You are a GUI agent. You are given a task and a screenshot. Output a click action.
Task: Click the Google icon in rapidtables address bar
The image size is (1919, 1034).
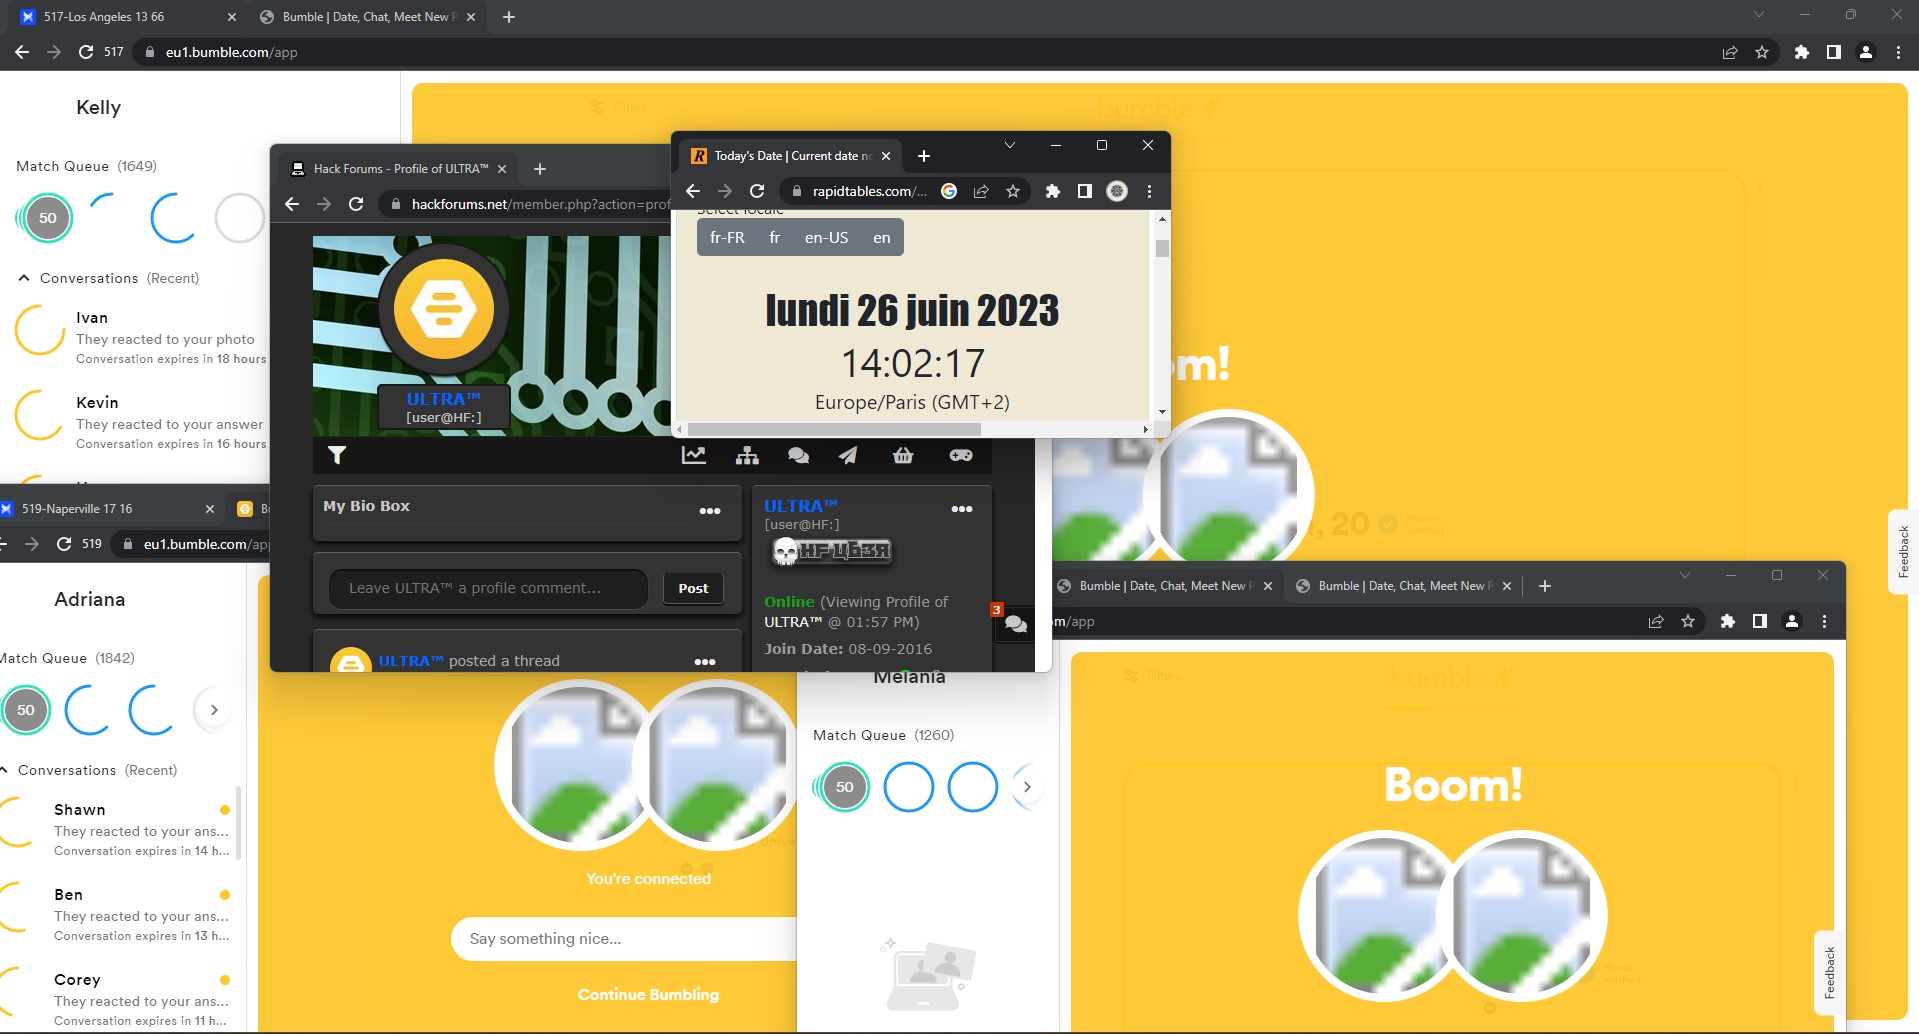(949, 191)
